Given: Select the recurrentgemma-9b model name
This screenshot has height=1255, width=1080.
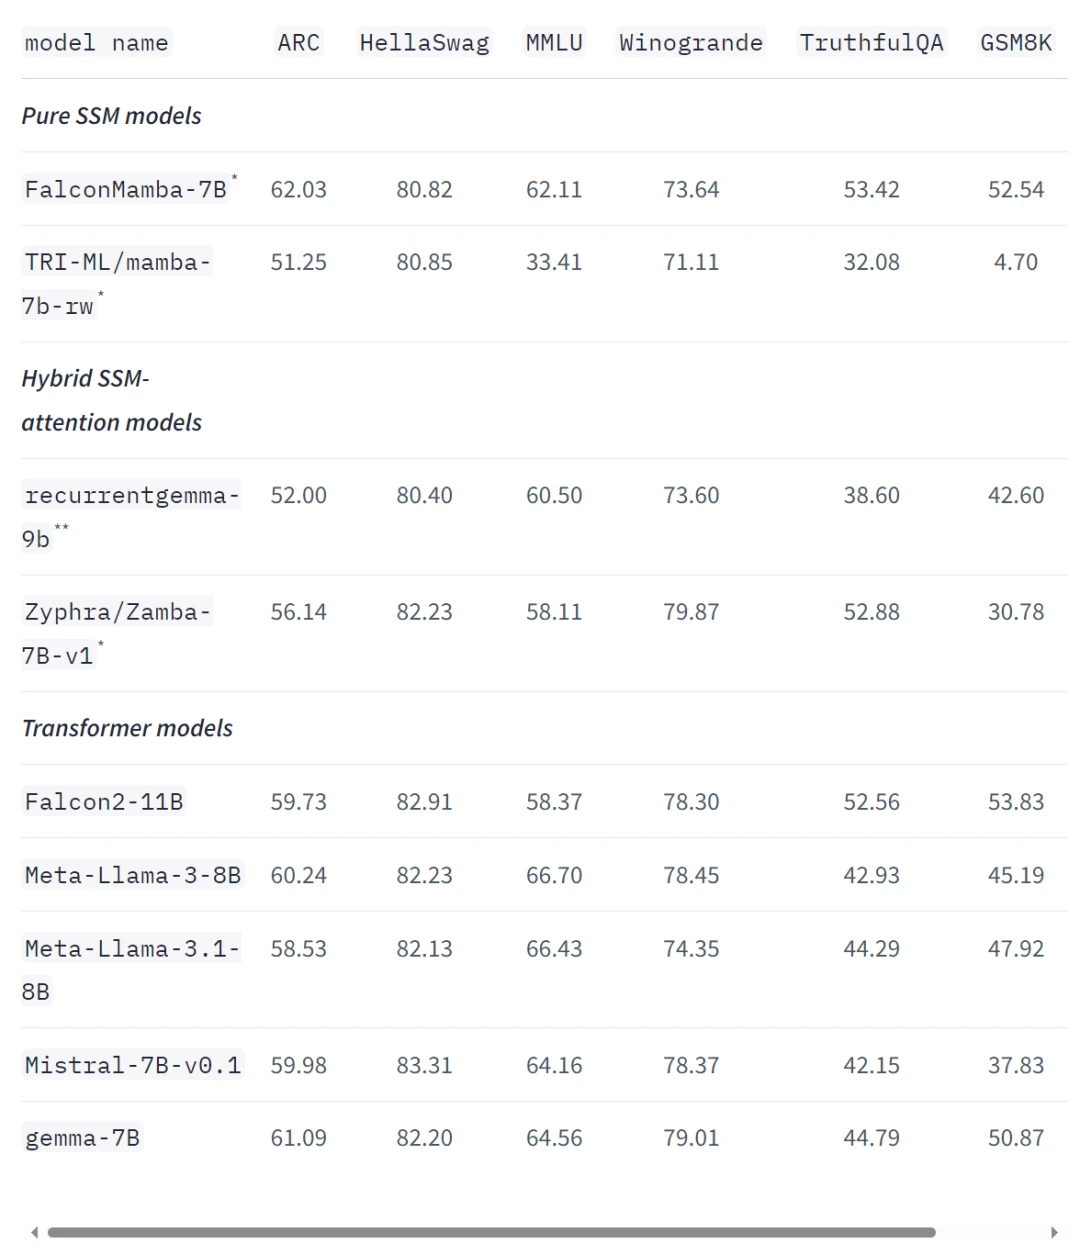Looking at the screenshot, I should coord(131,517).
